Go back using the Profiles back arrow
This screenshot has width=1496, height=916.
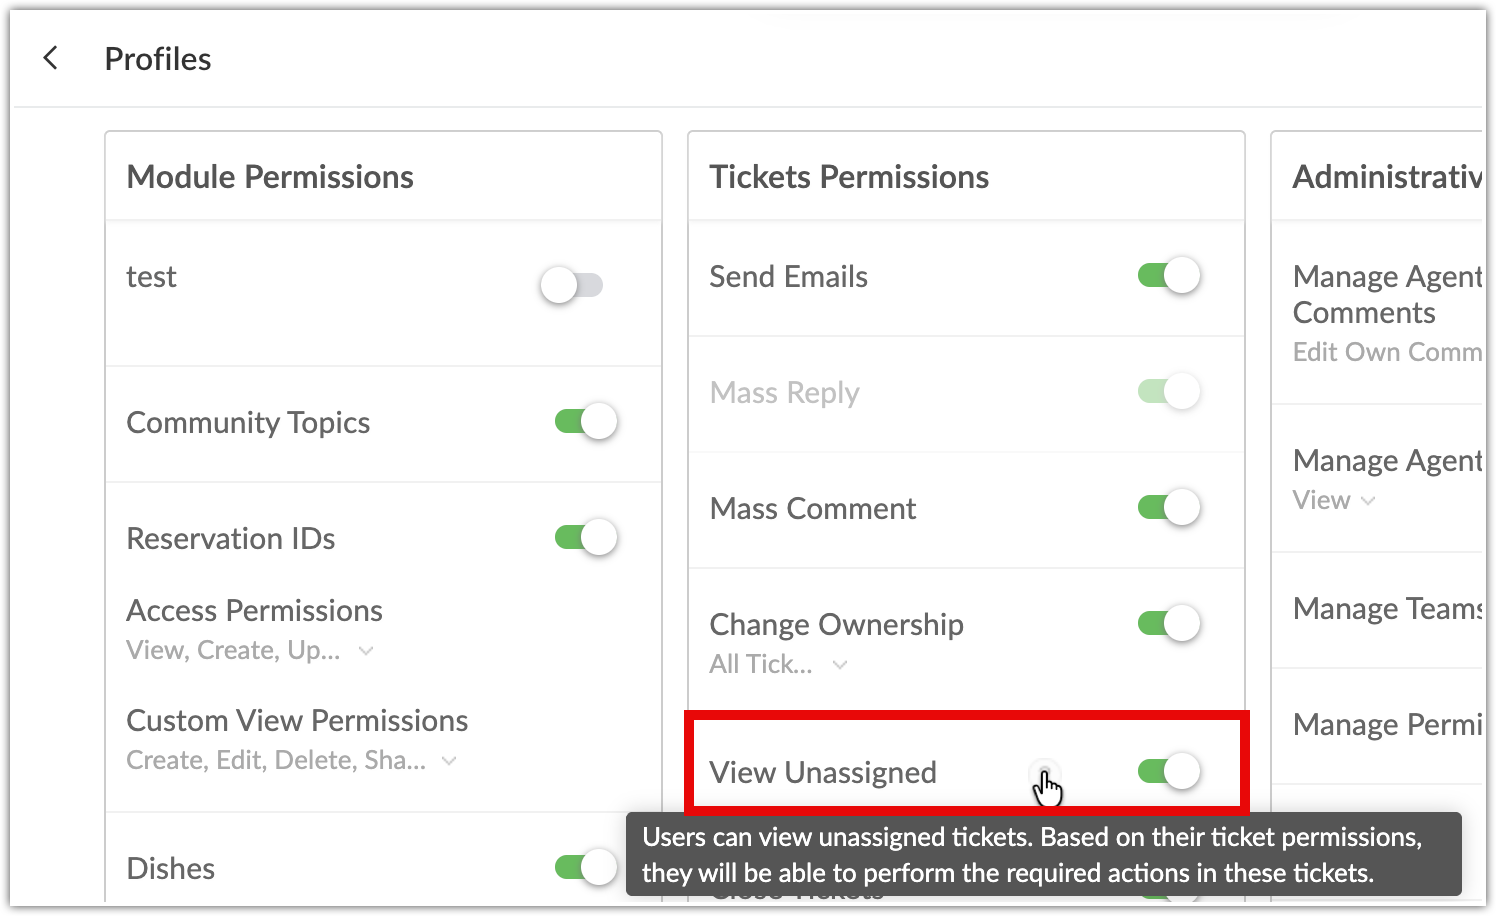[50, 59]
